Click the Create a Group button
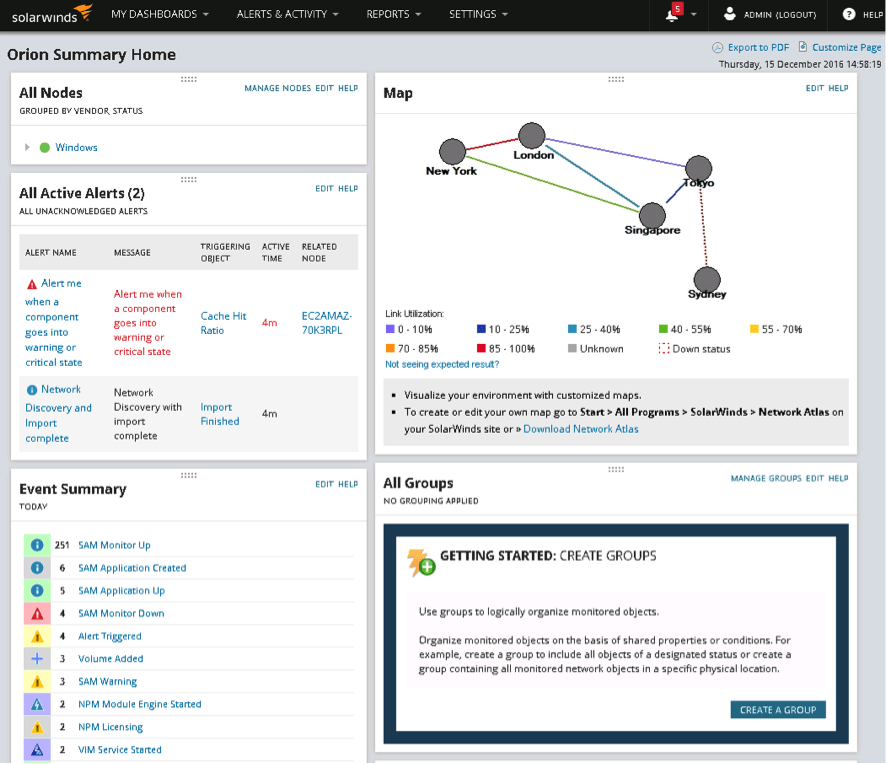This screenshot has height=764, width=886. [x=778, y=710]
